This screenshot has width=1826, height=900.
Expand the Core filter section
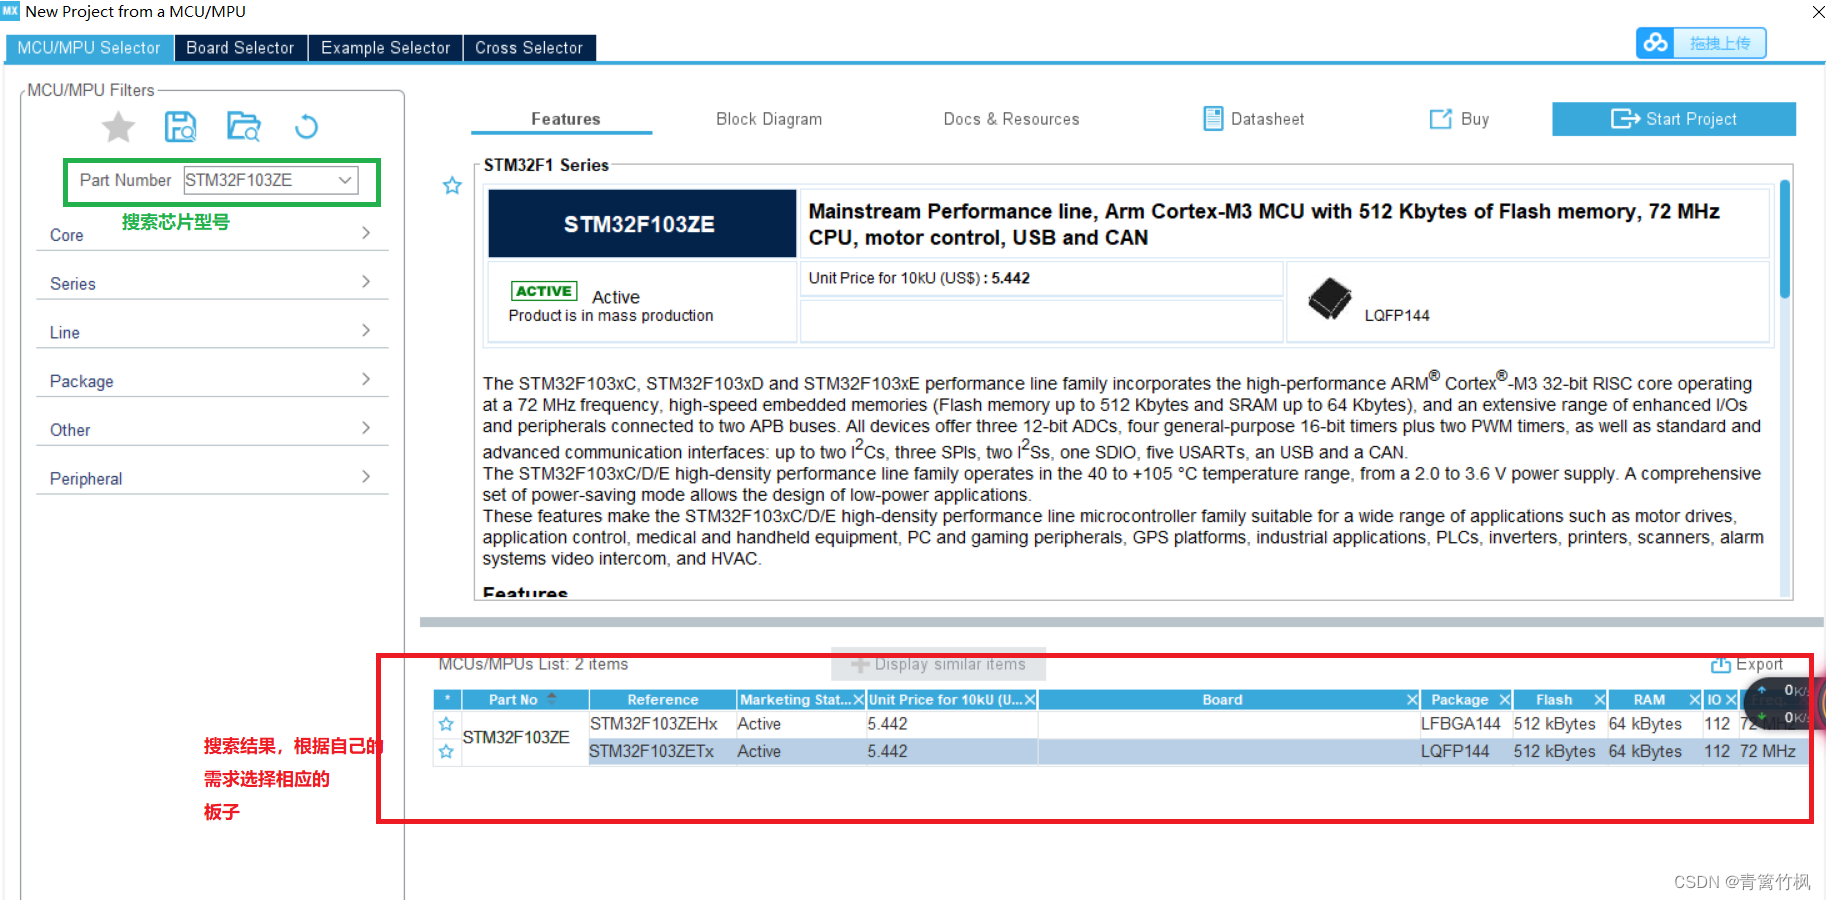(211, 234)
